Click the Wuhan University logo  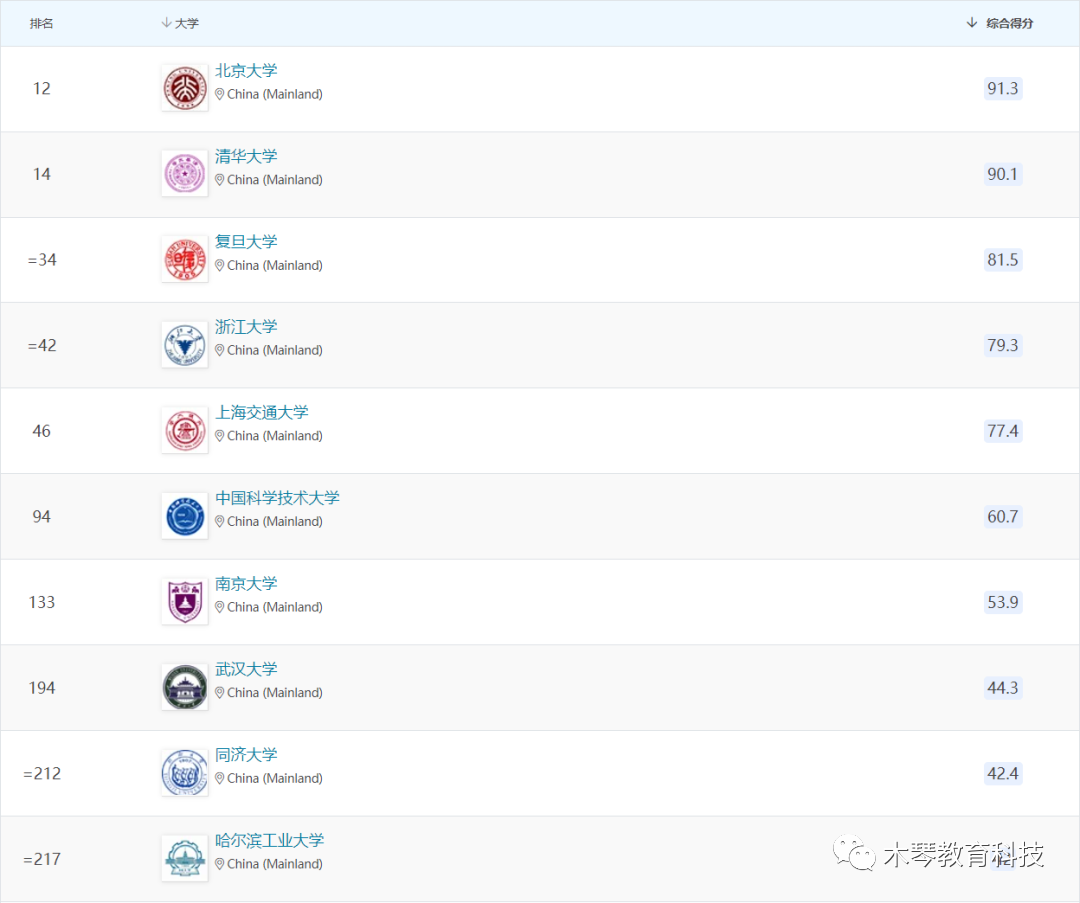(185, 688)
